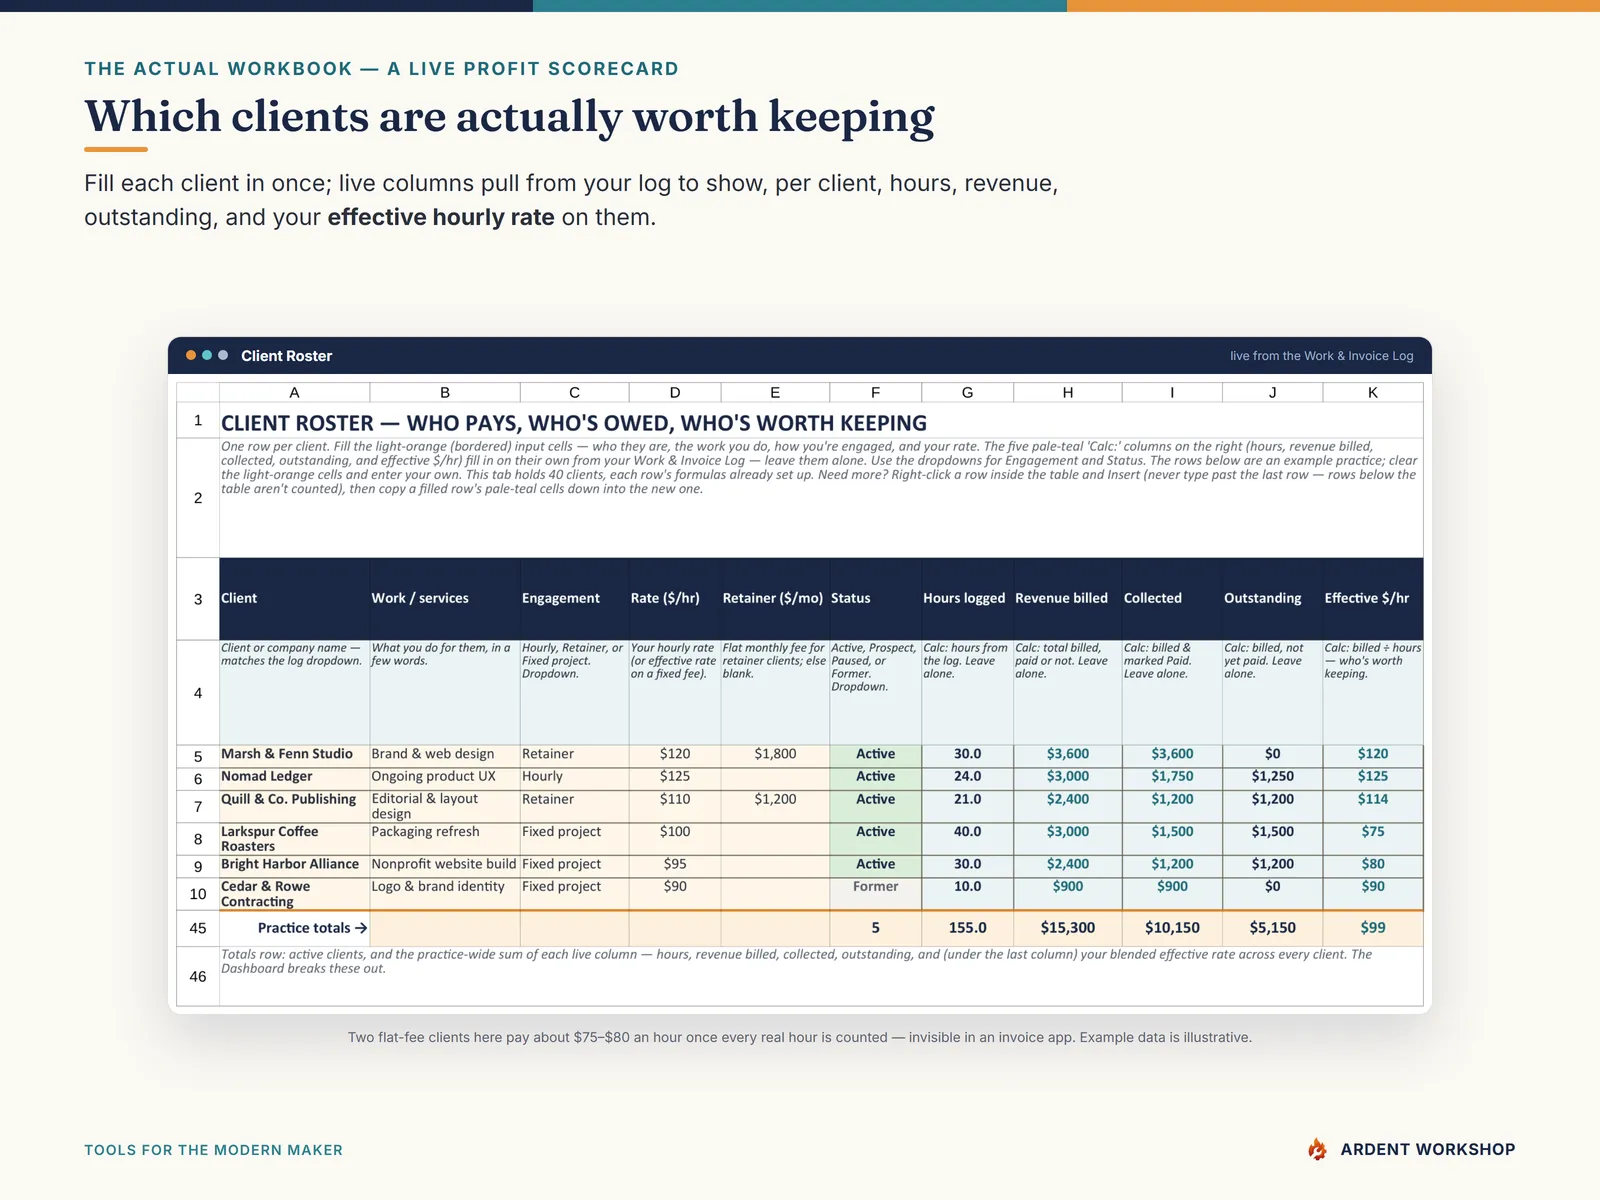Click the empty retainer cell for Nomad Ledger
1600x1200 pixels.
775,777
